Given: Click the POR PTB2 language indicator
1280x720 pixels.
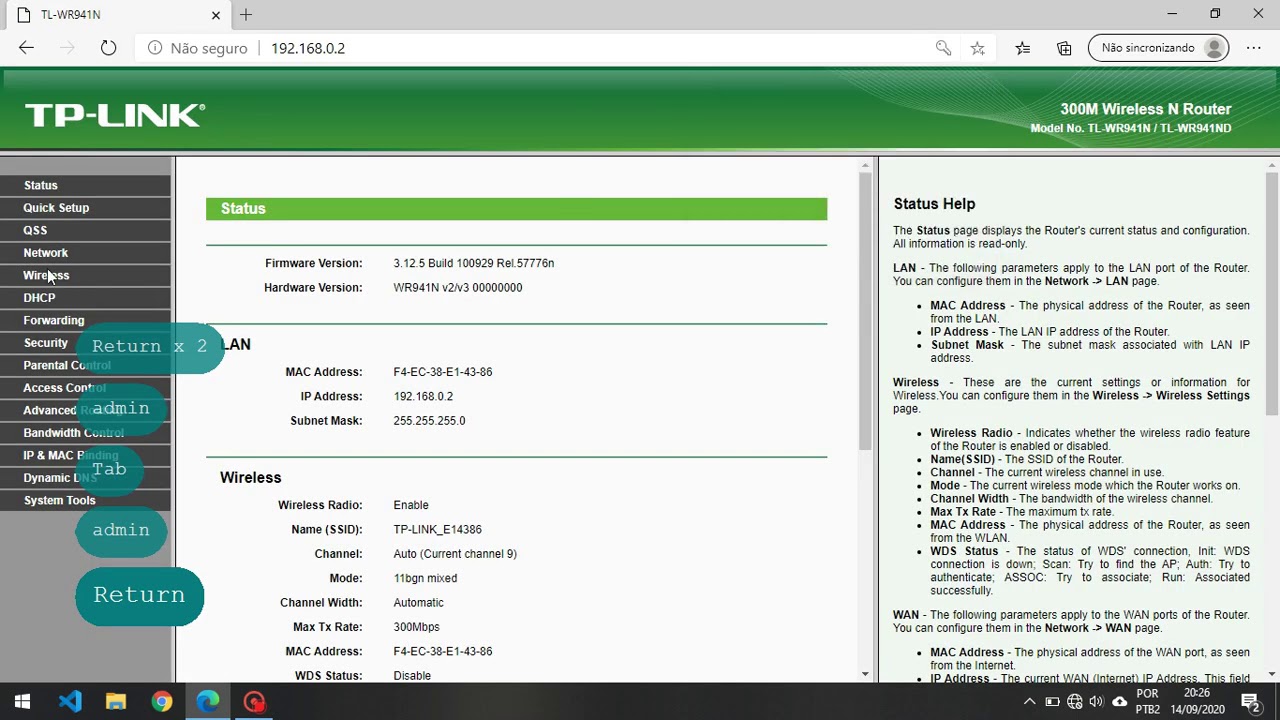Looking at the screenshot, I should point(1148,701).
